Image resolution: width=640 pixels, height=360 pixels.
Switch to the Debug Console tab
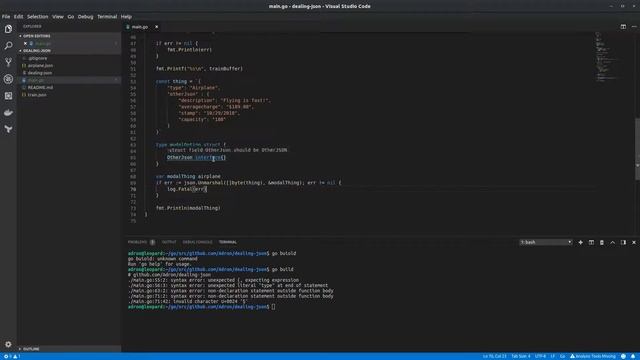click(198, 242)
